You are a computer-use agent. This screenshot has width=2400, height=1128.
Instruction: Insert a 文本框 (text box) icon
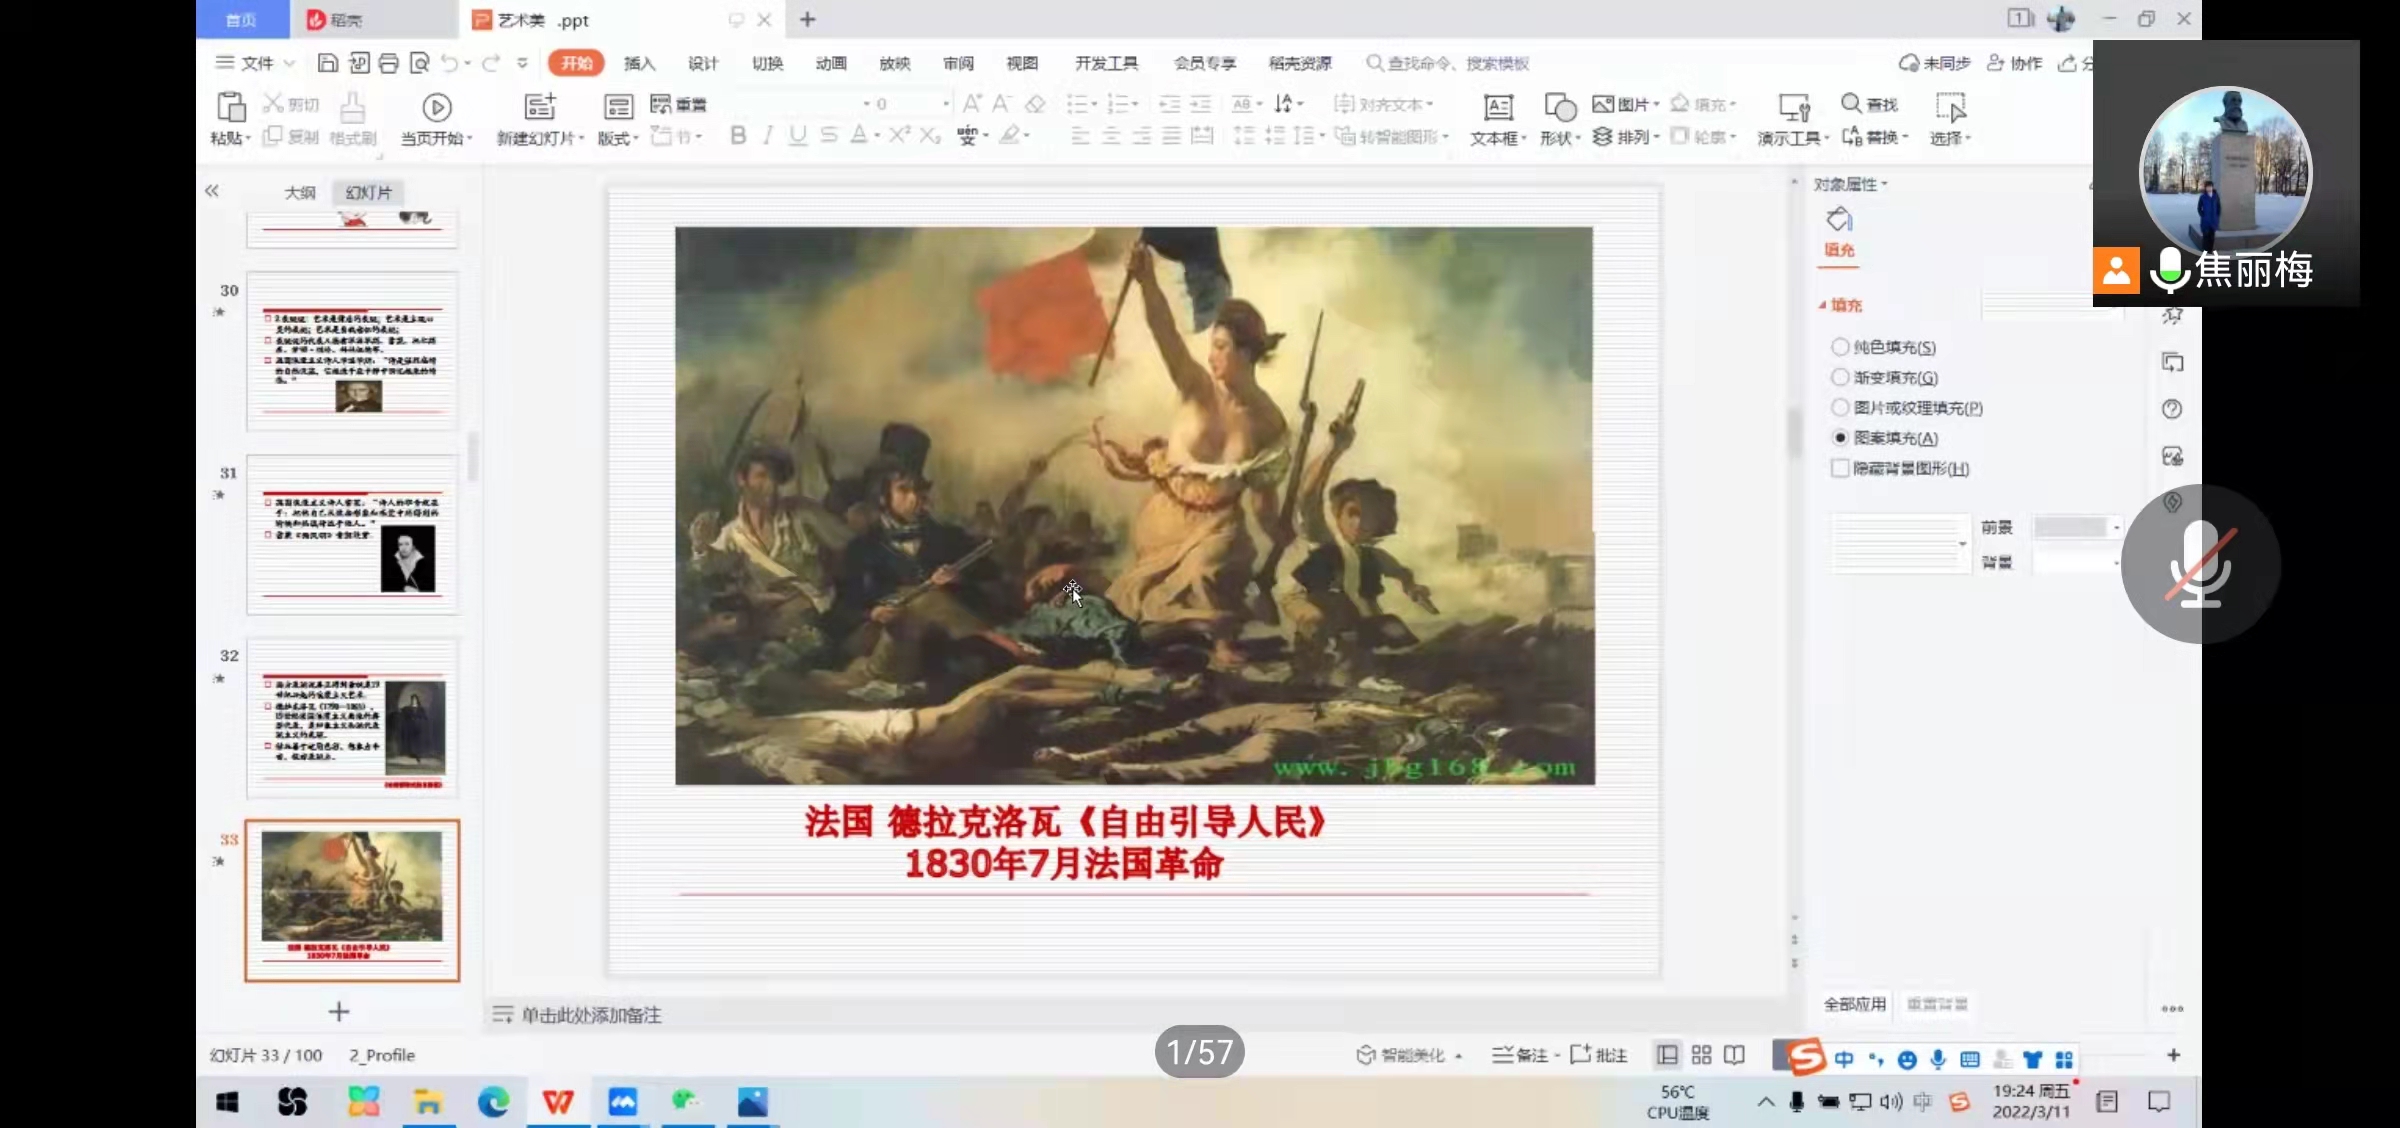tap(1498, 107)
